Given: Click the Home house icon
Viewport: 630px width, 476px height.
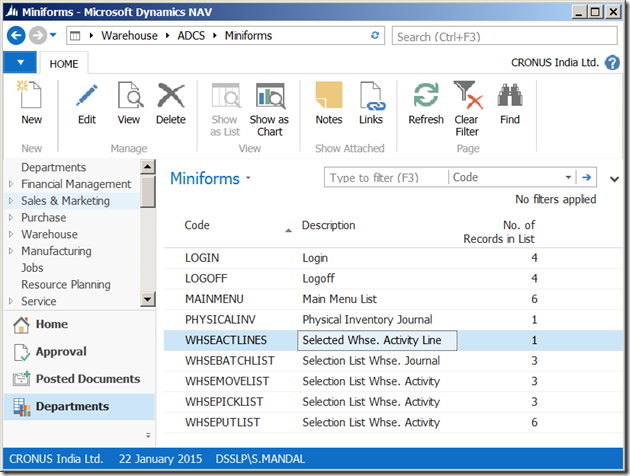Looking at the screenshot, I should click(x=21, y=325).
